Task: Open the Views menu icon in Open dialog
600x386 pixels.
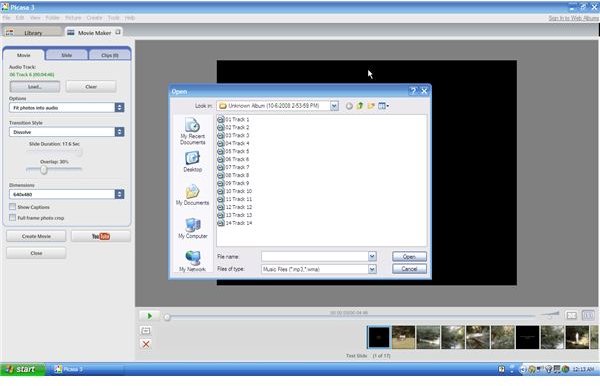Action: point(383,106)
